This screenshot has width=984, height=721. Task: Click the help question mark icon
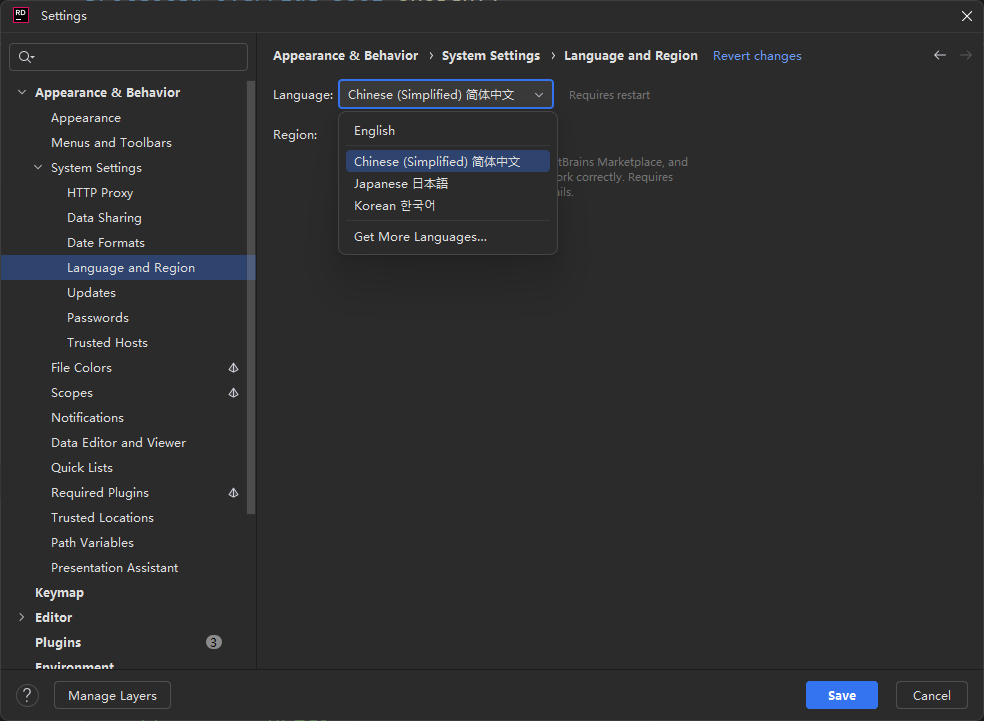tap(26, 695)
